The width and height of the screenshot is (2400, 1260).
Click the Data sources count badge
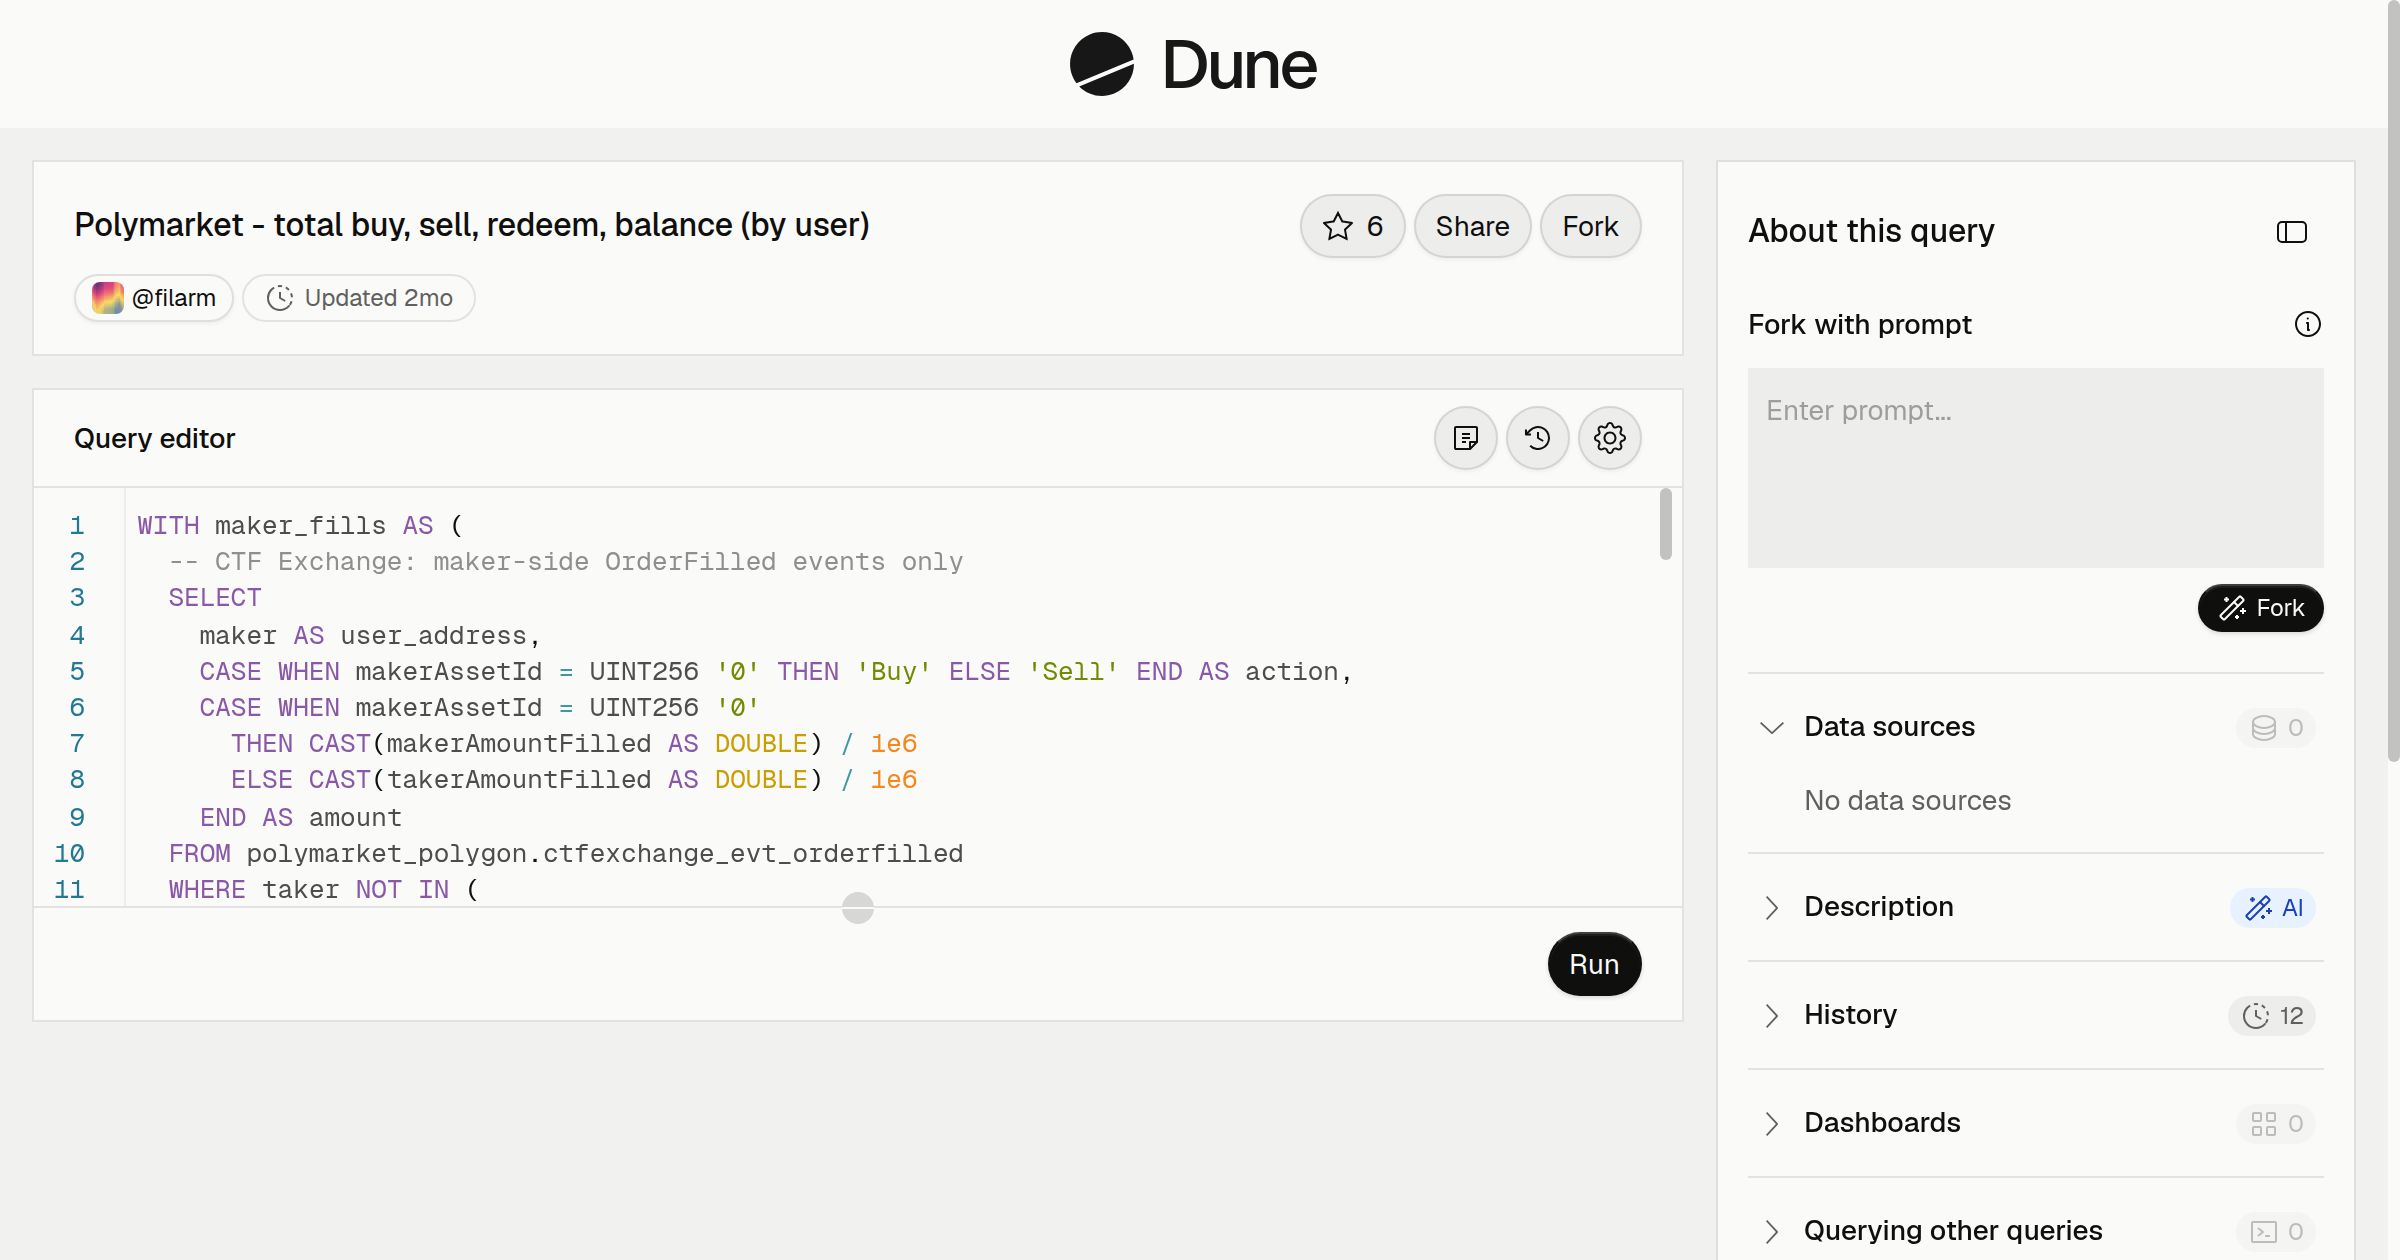2276,728
